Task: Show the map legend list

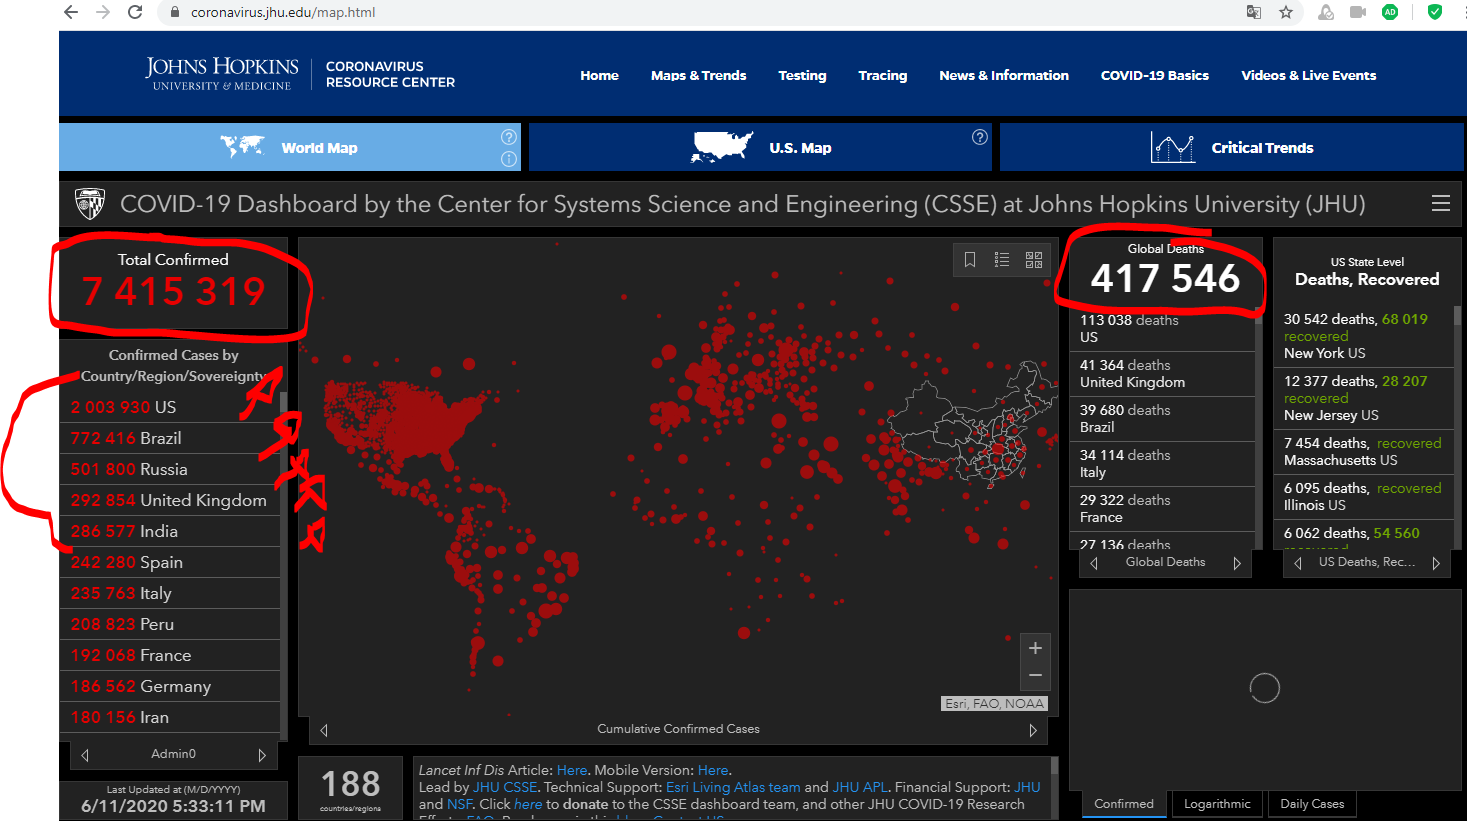Action: (x=1002, y=260)
